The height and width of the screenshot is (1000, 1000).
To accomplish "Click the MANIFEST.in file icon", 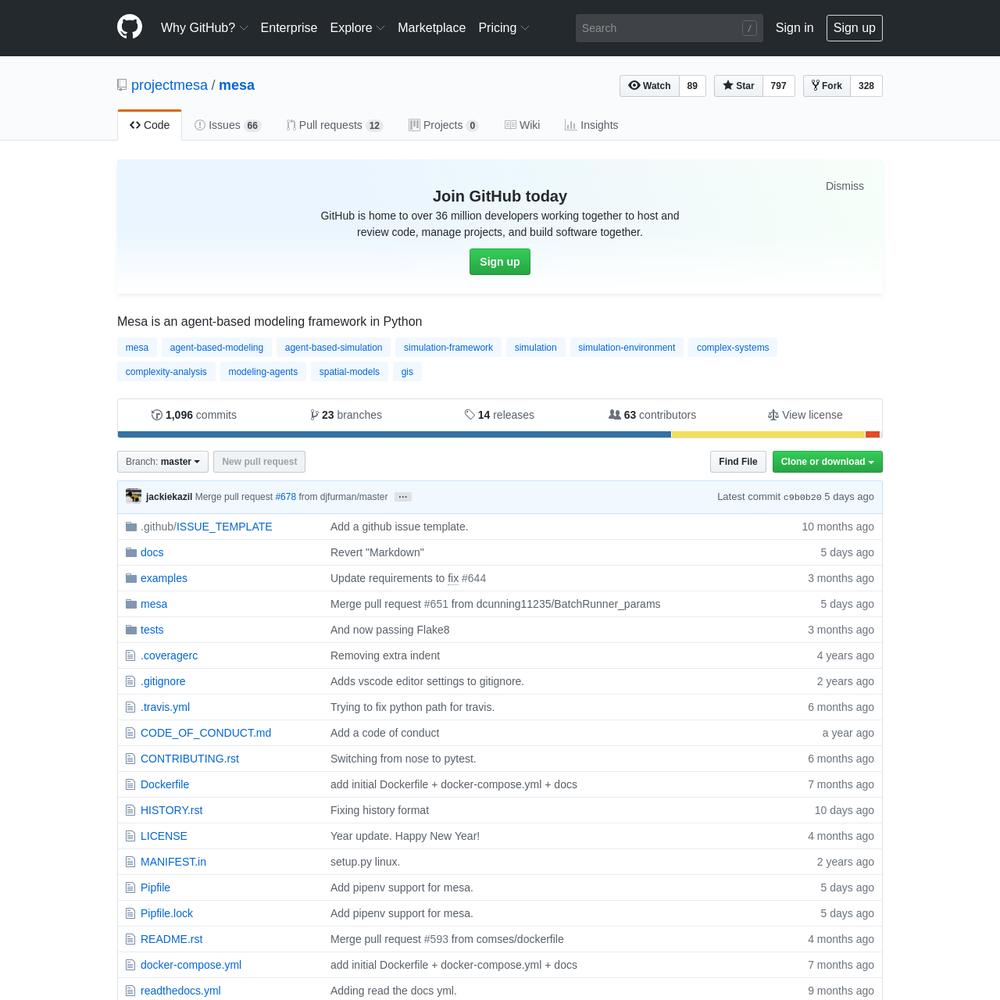I will tap(131, 862).
